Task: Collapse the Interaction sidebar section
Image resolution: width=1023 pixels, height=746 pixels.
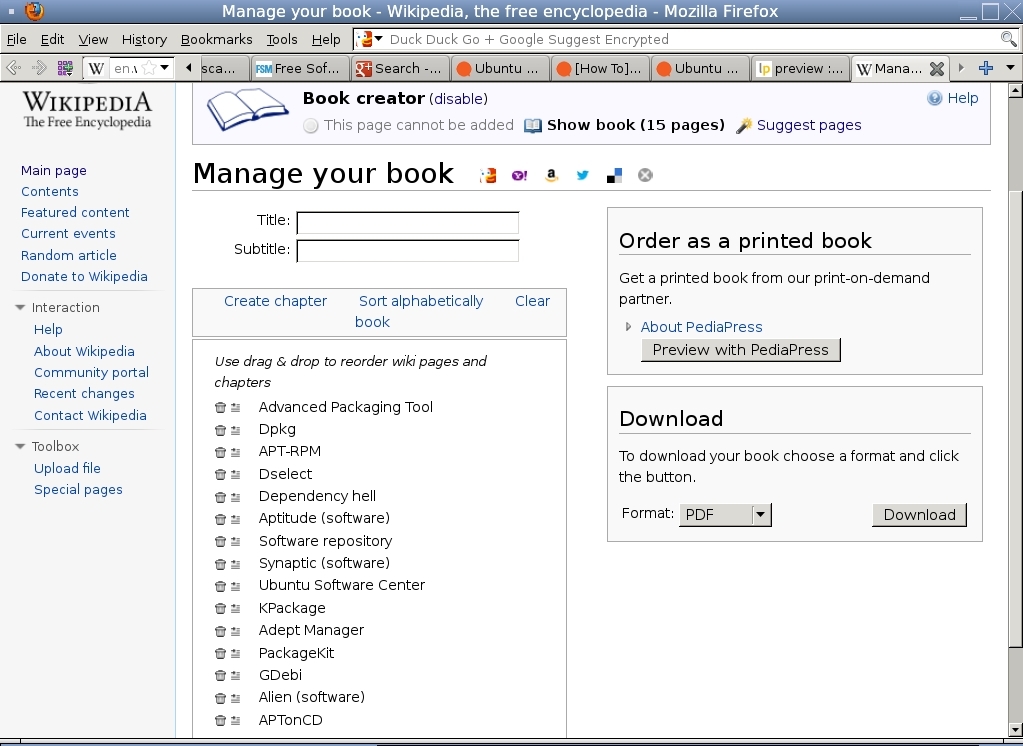Action: [20, 307]
